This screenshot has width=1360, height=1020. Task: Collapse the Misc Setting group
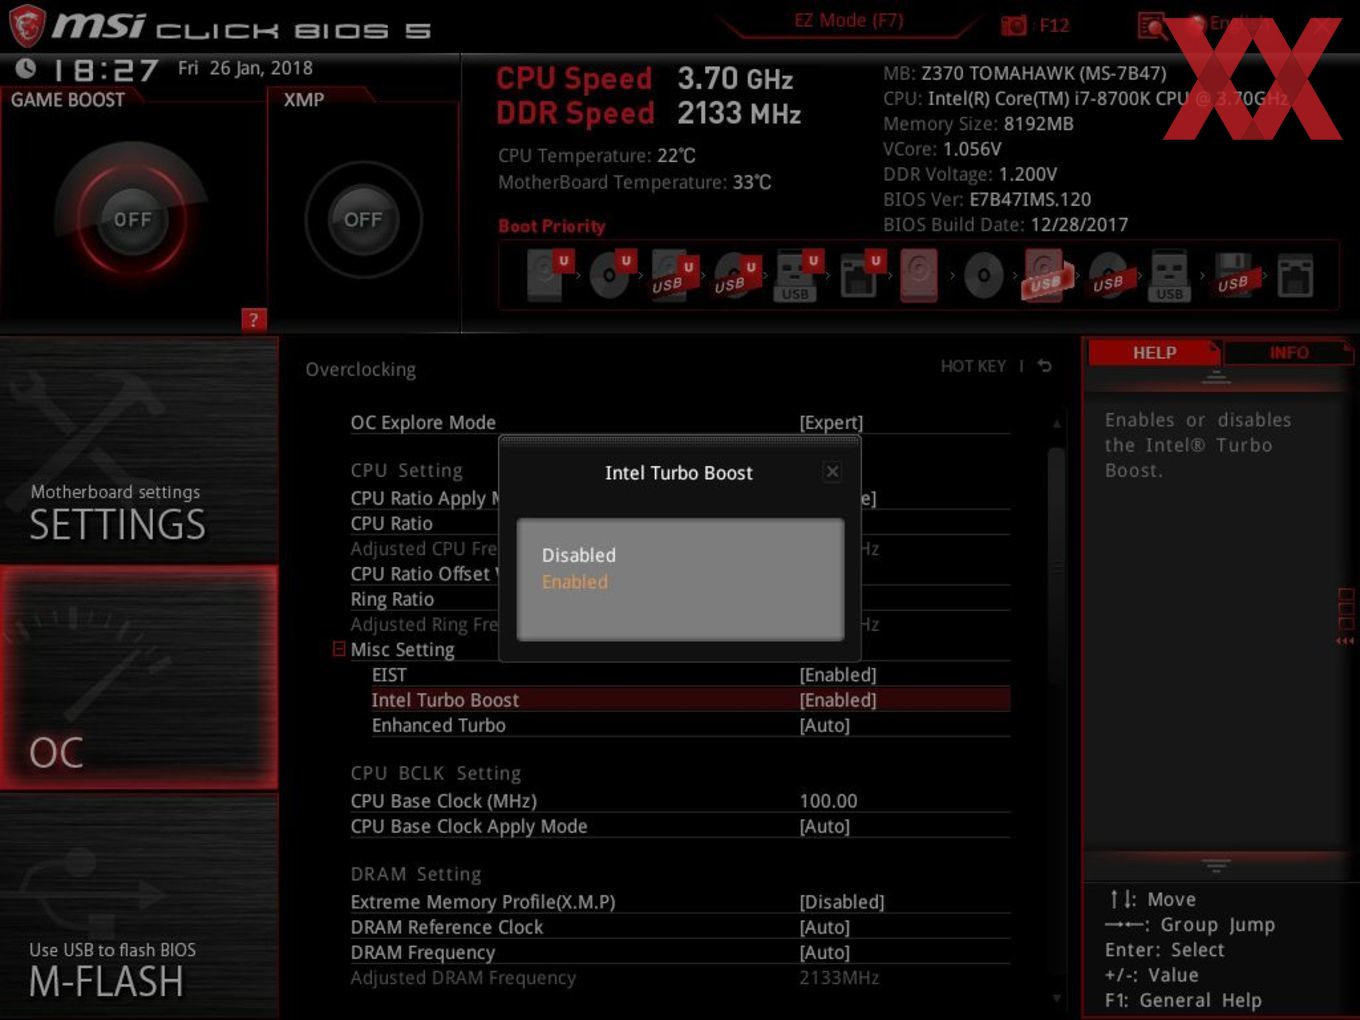point(339,649)
